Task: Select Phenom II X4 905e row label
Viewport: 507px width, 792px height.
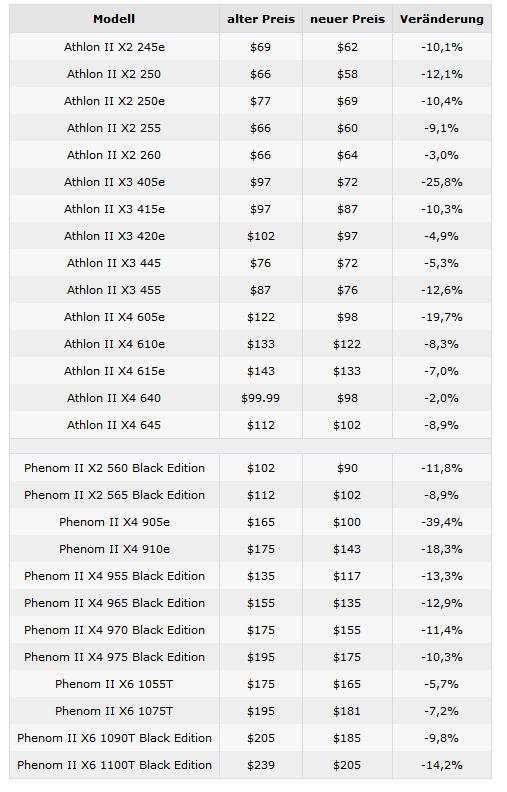Action: coord(114,522)
